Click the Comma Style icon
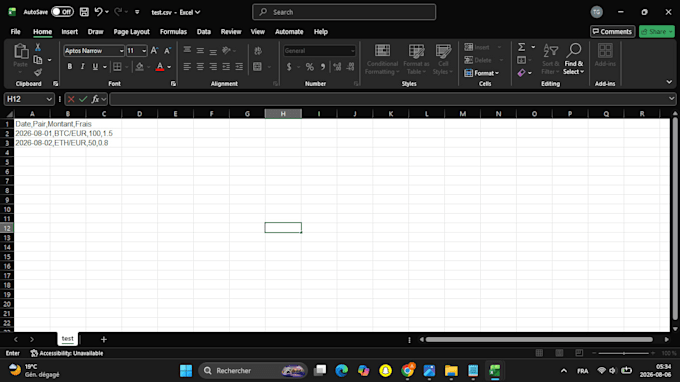 tap(323, 67)
